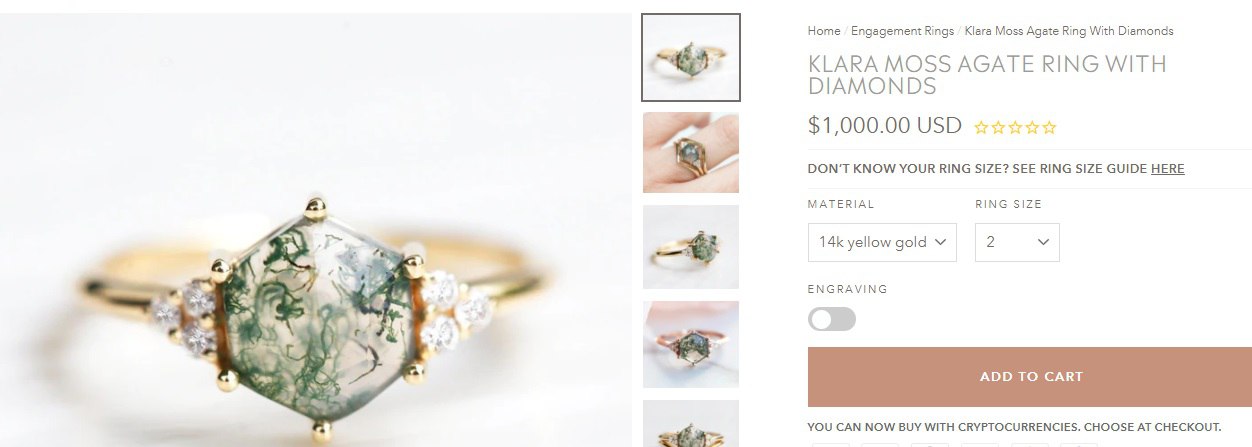Click the first rating star
Screen dimensions: 1252x447
[x=982, y=128]
